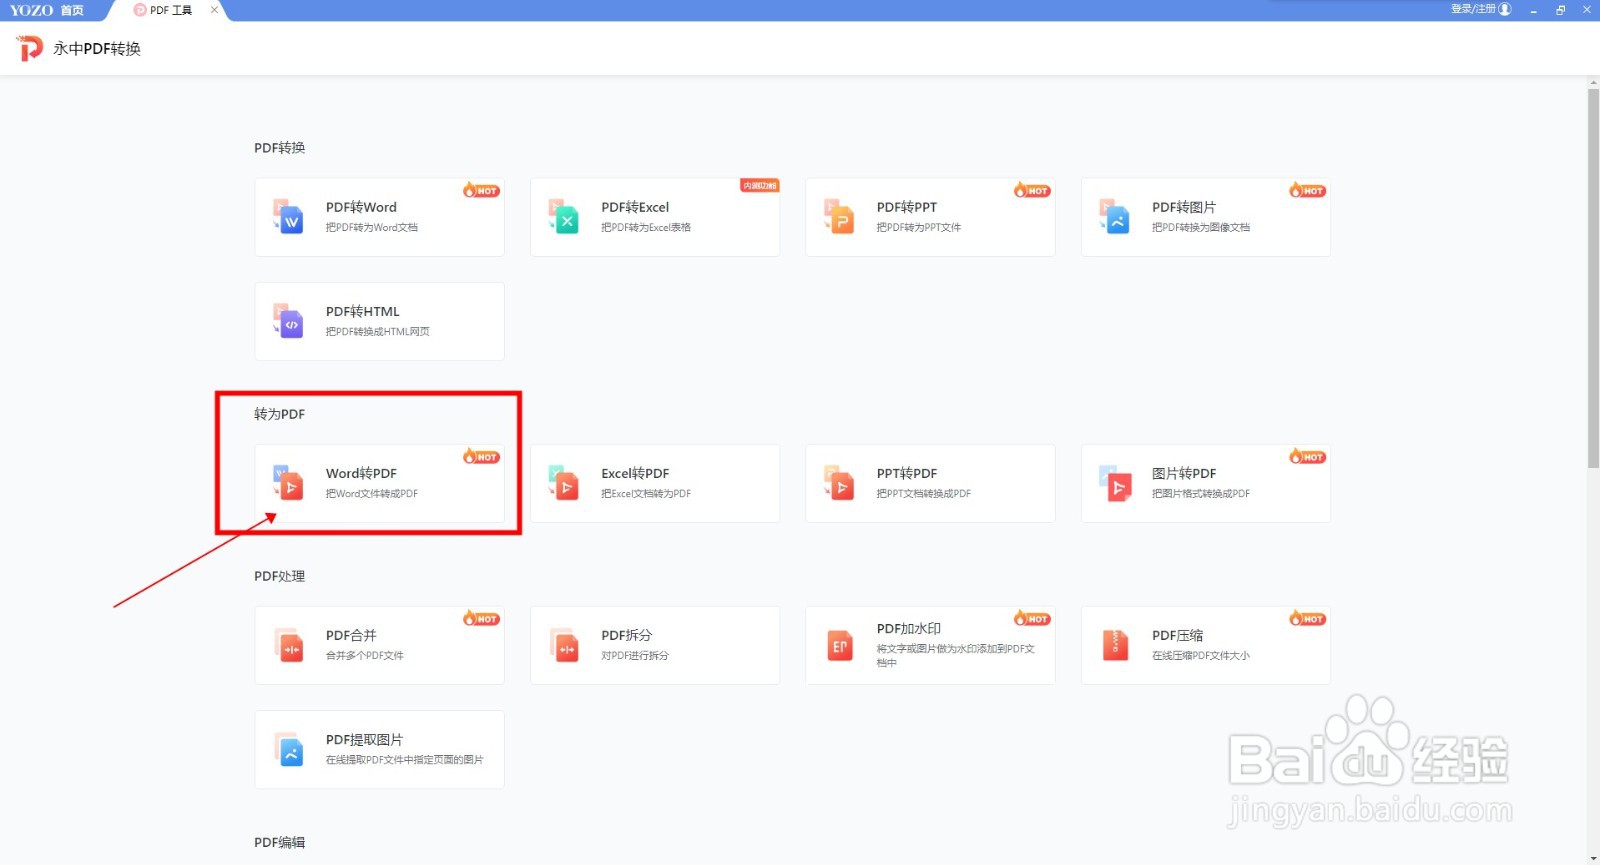Image resolution: width=1600 pixels, height=865 pixels.
Task: Open the PDF合并 tool card
Action: tap(379, 645)
